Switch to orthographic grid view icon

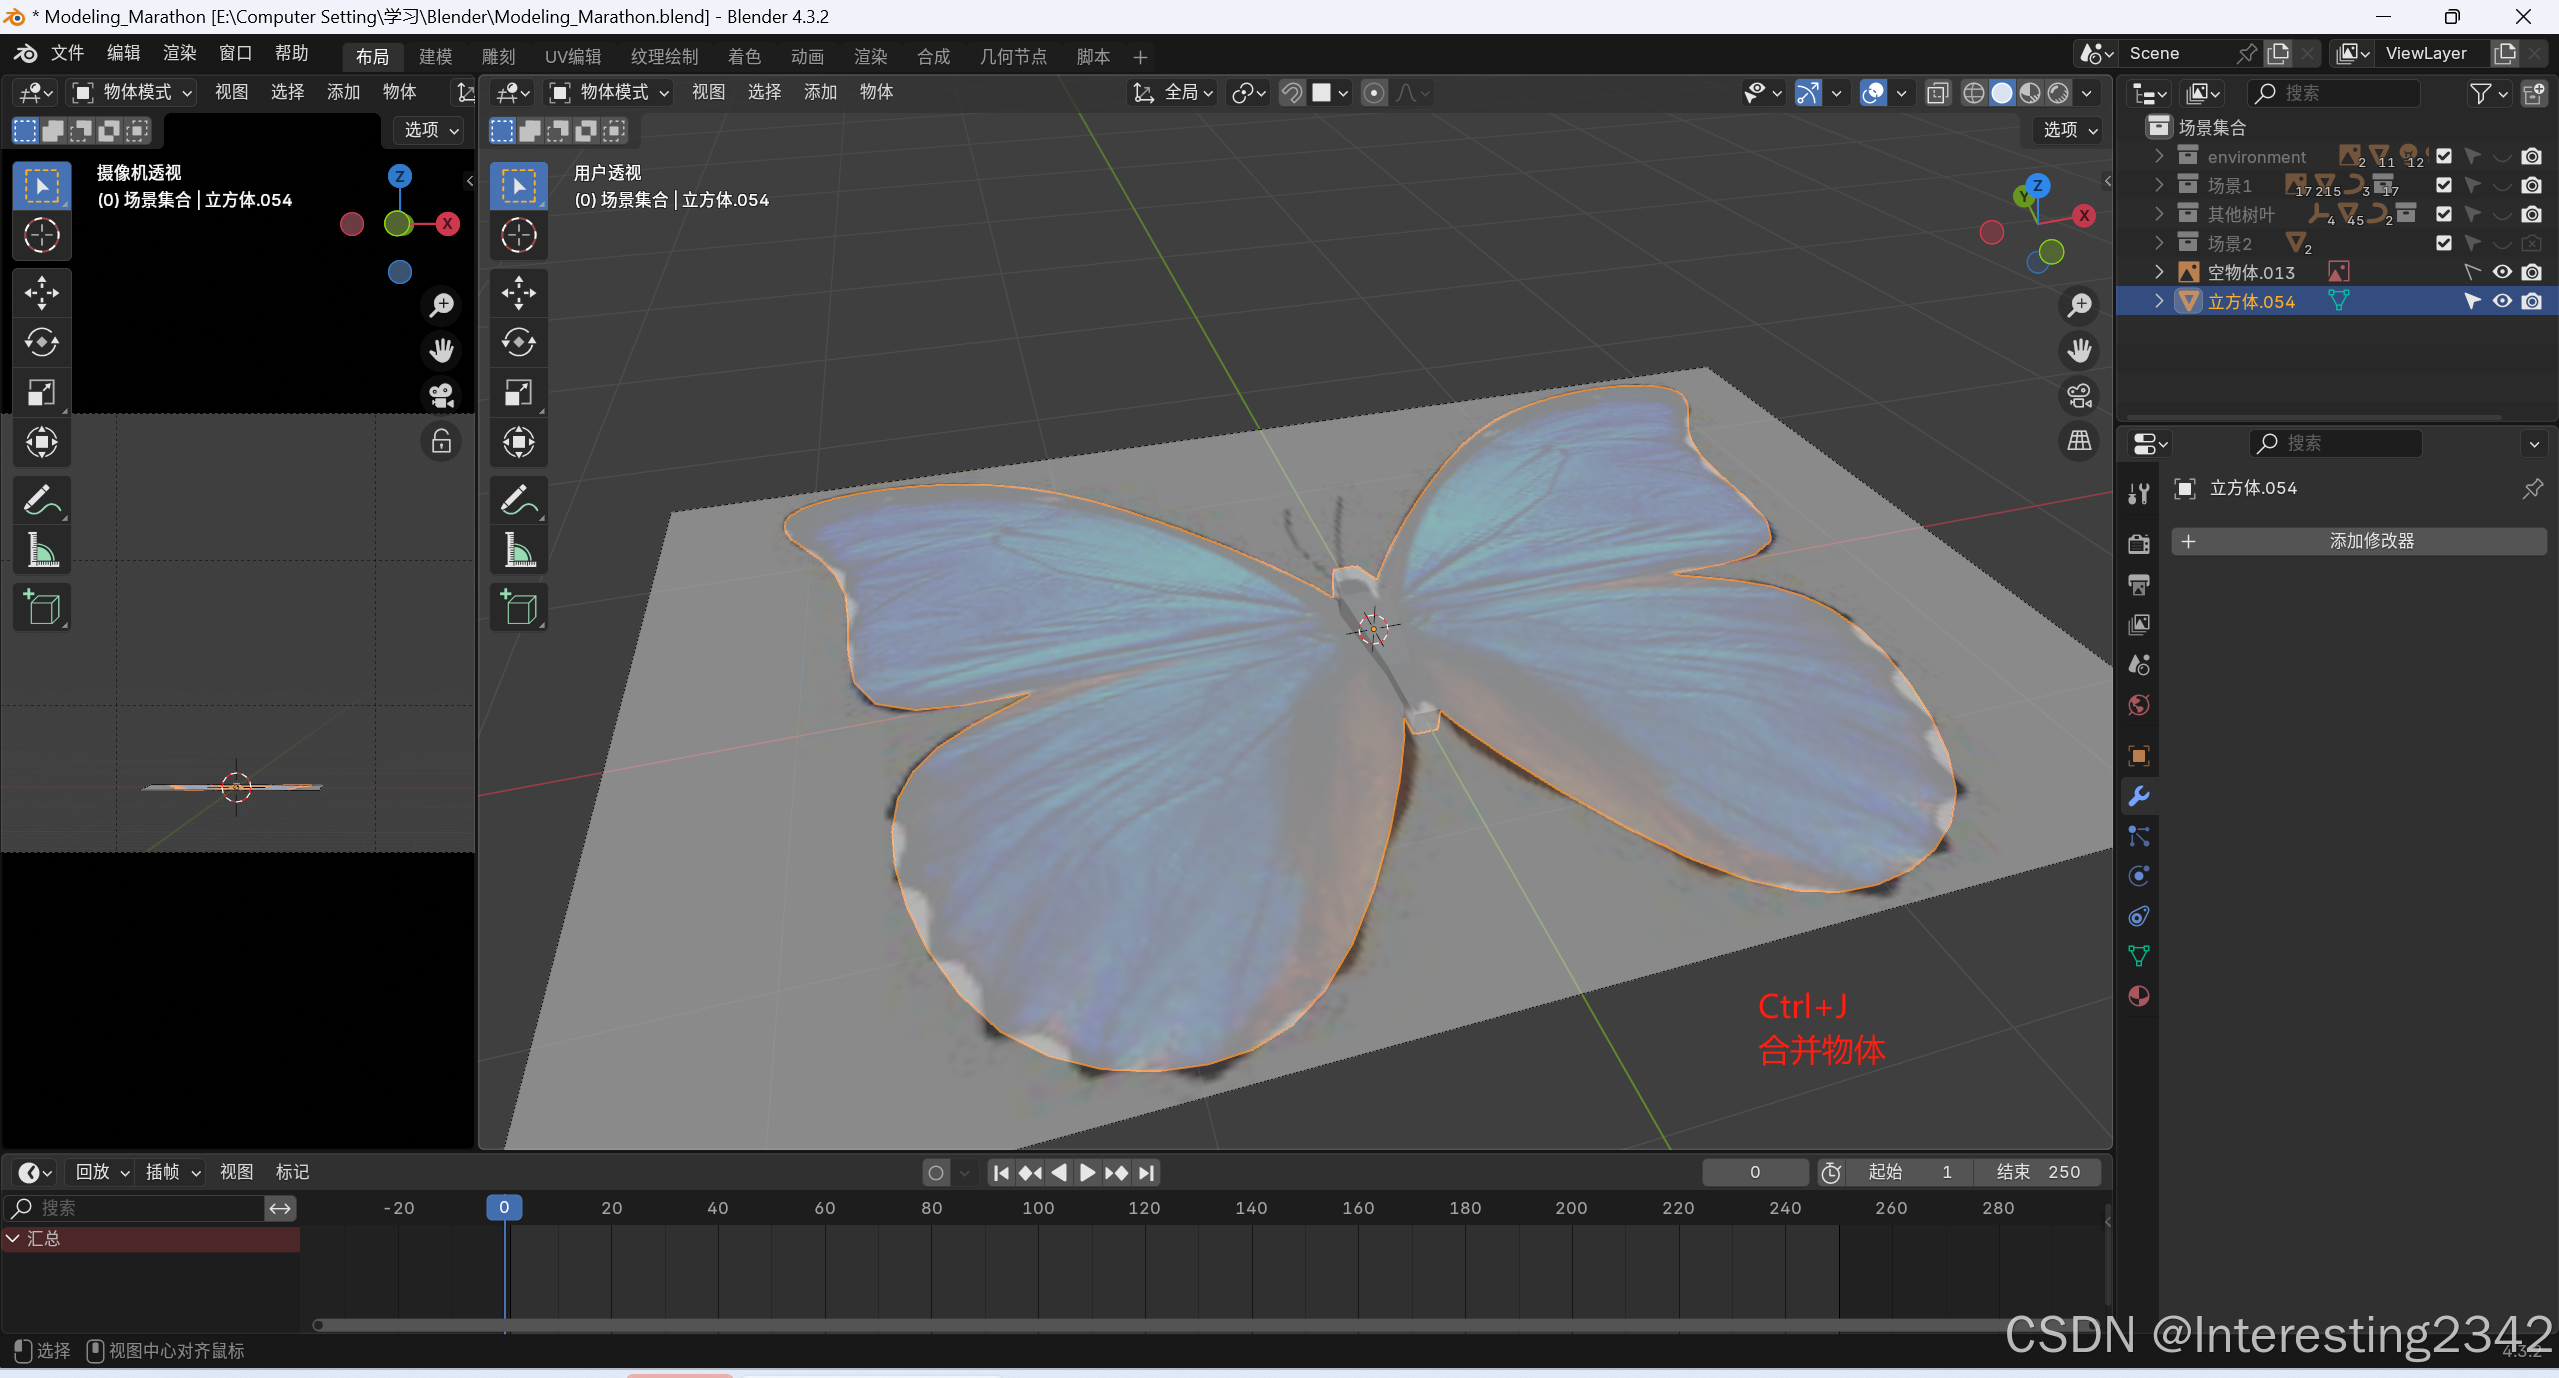click(x=2079, y=440)
